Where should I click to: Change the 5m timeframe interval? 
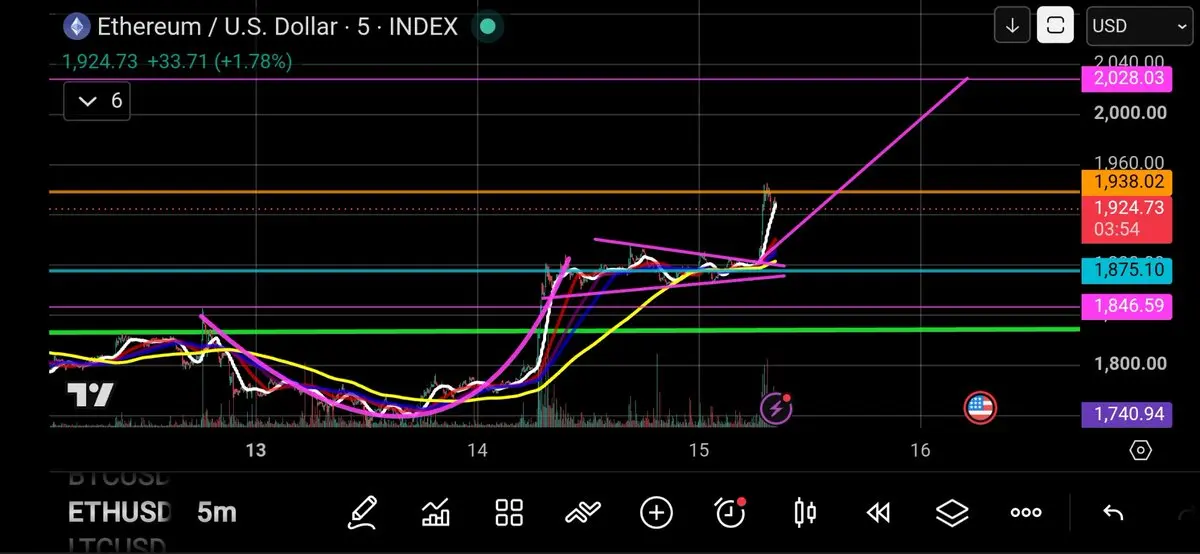(217, 513)
